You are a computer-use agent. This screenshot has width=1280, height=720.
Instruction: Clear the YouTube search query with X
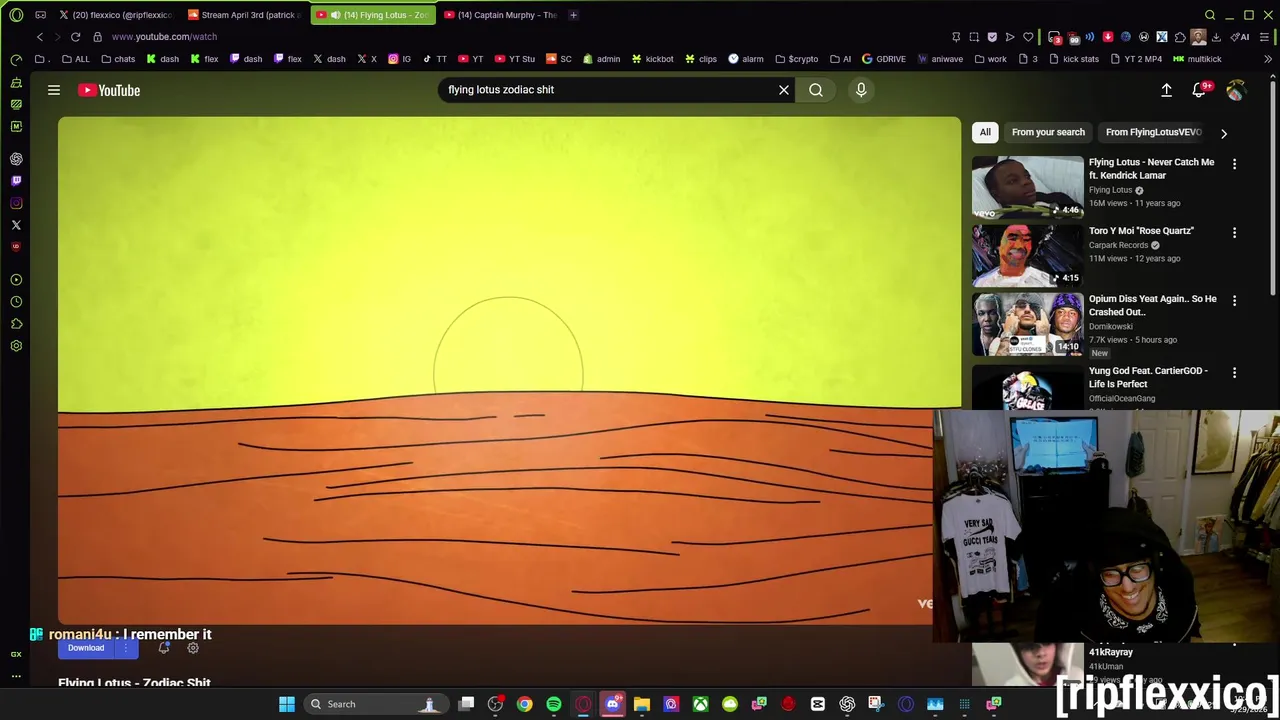(x=784, y=90)
